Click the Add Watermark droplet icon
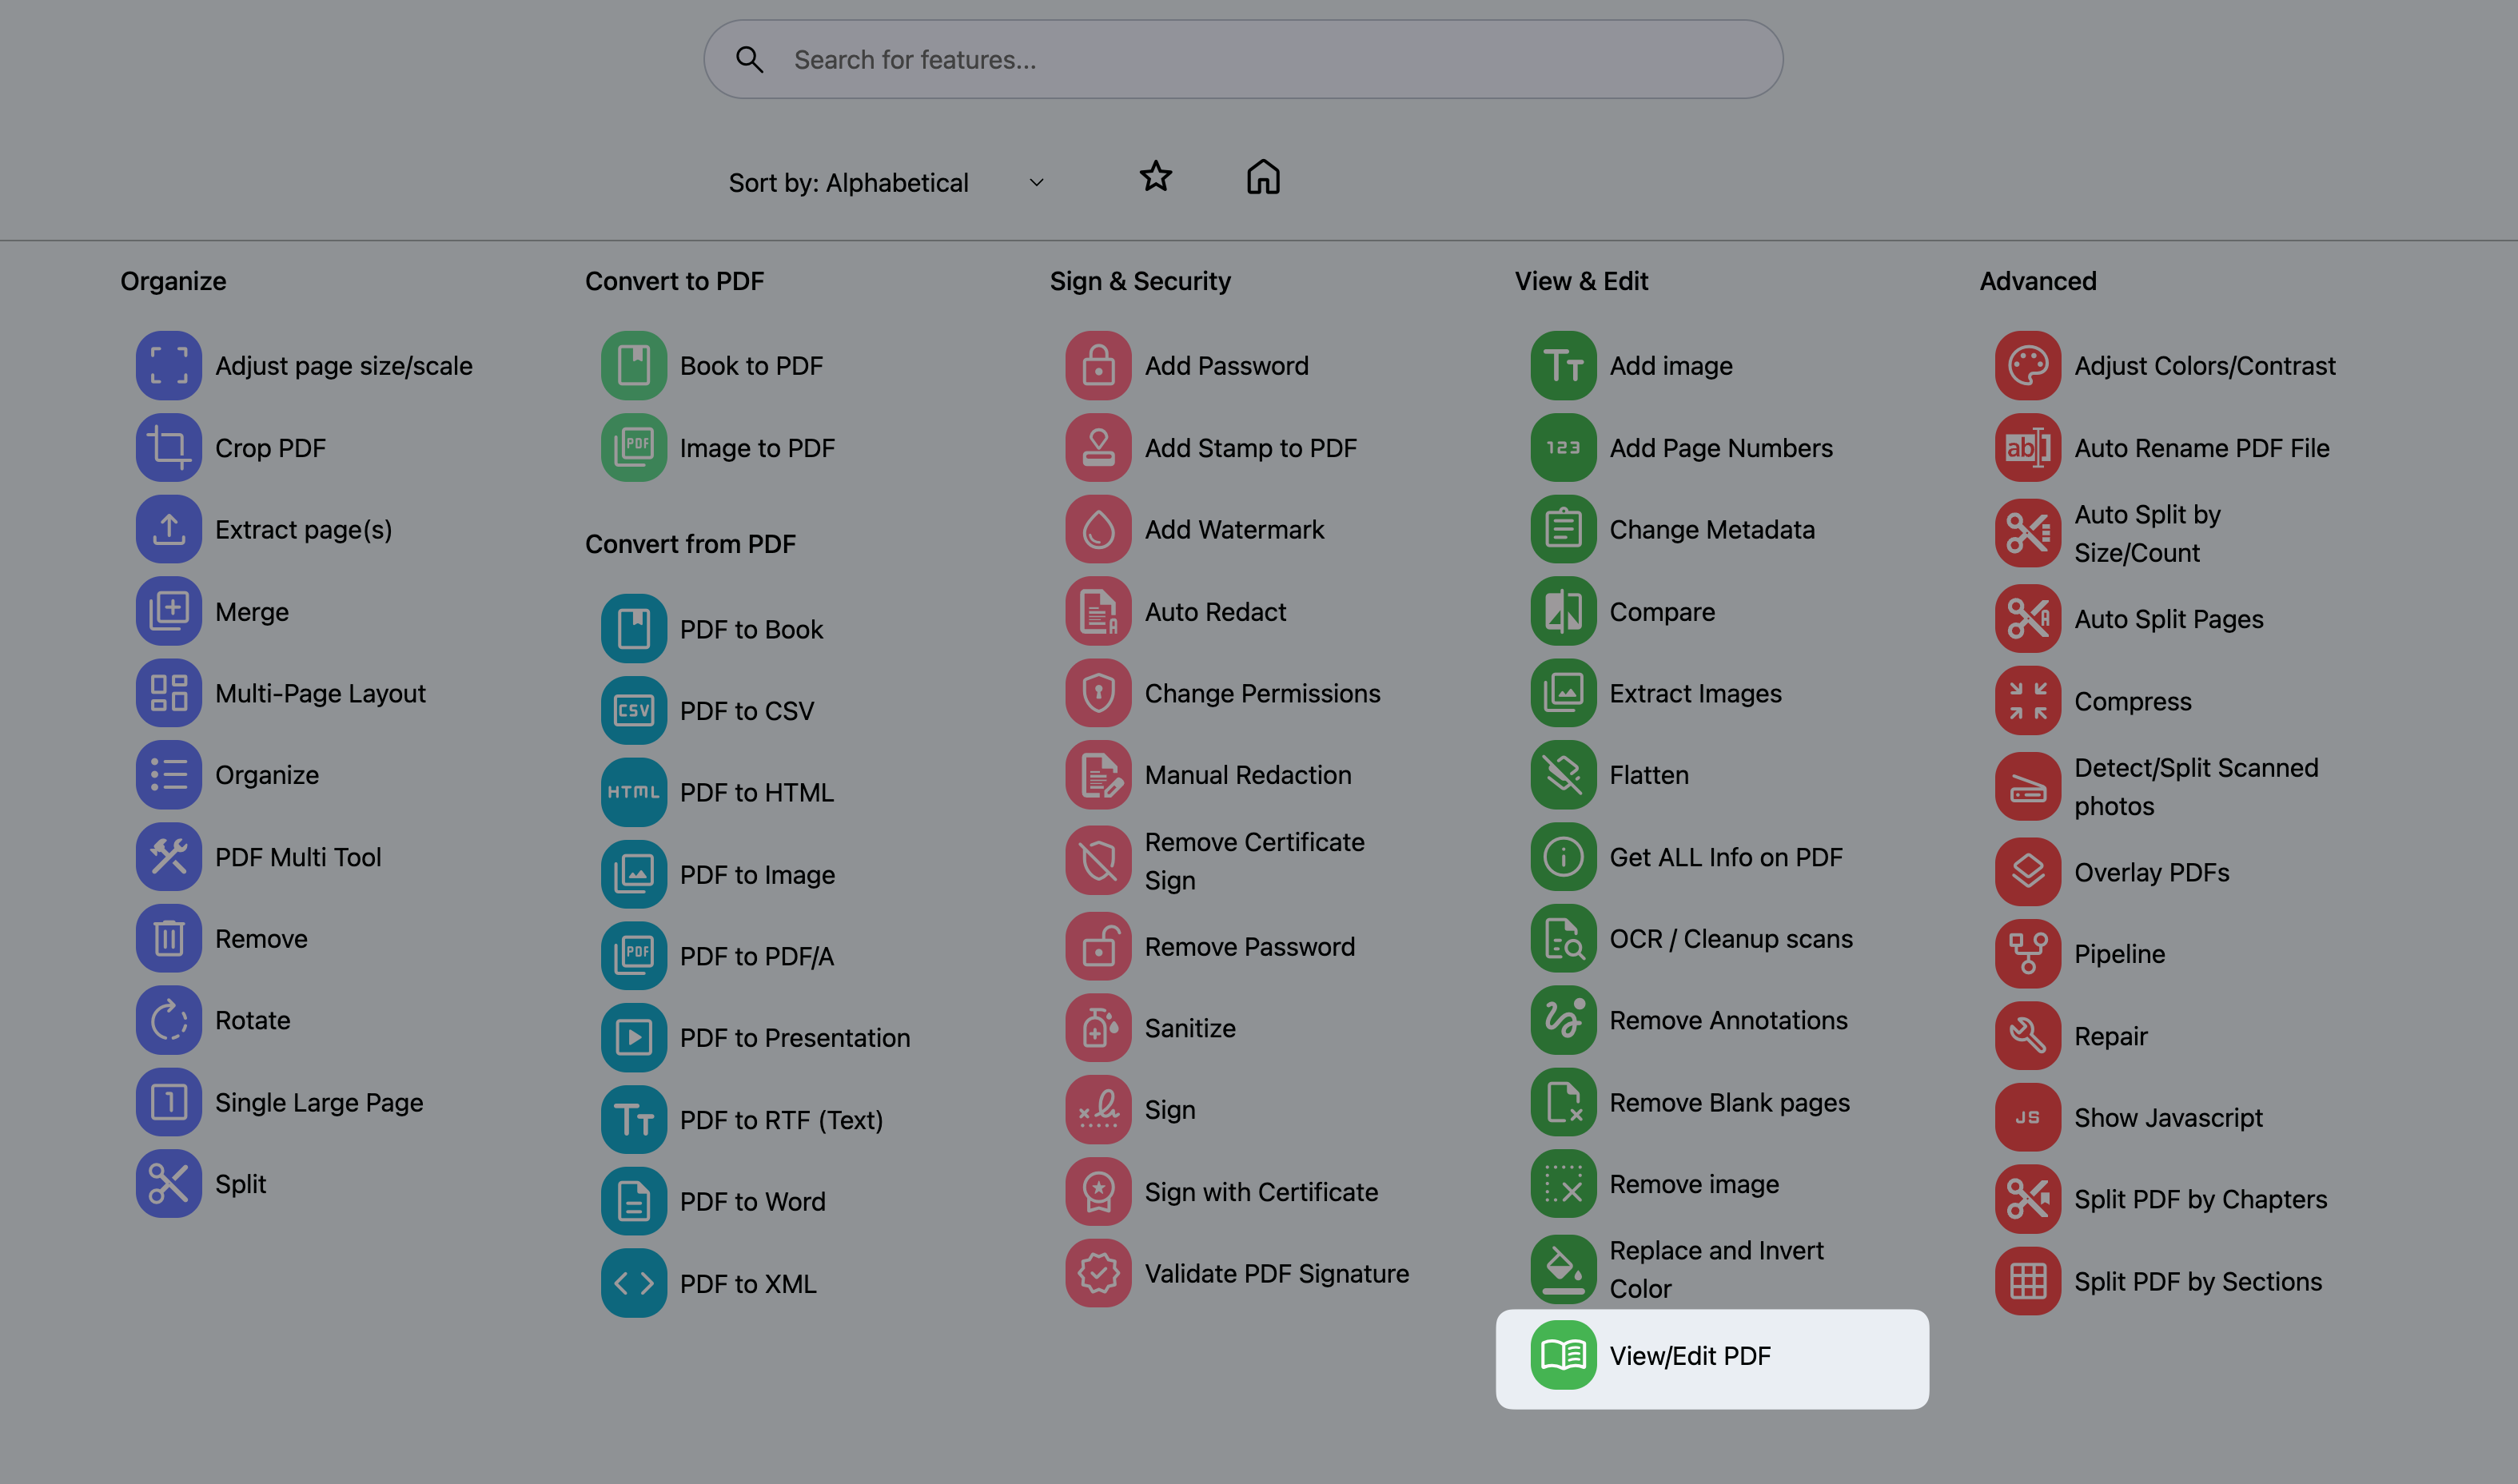2518x1484 pixels. click(1098, 529)
